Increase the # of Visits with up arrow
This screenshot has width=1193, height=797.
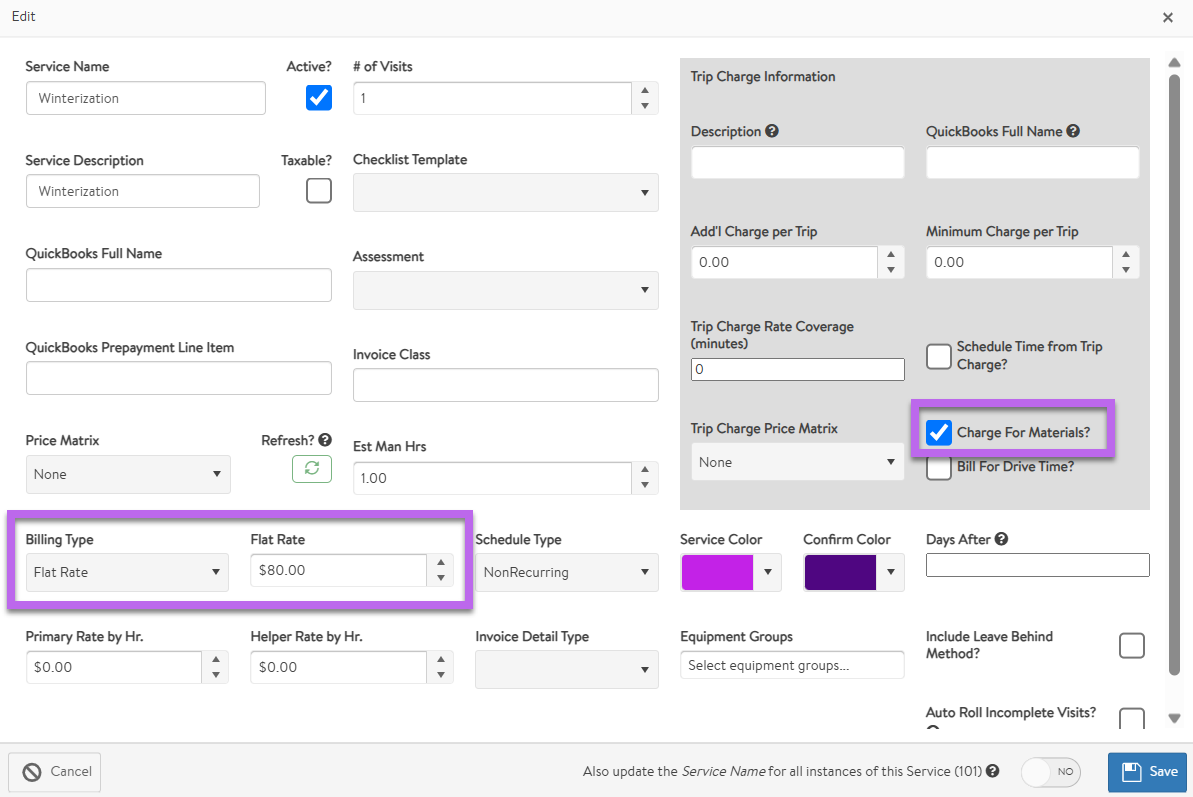pos(645,90)
